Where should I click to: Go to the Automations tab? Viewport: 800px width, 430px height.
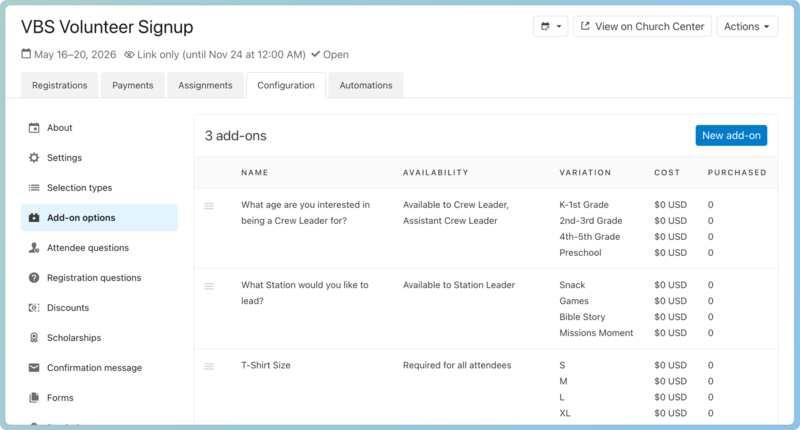(x=365, y=86)
